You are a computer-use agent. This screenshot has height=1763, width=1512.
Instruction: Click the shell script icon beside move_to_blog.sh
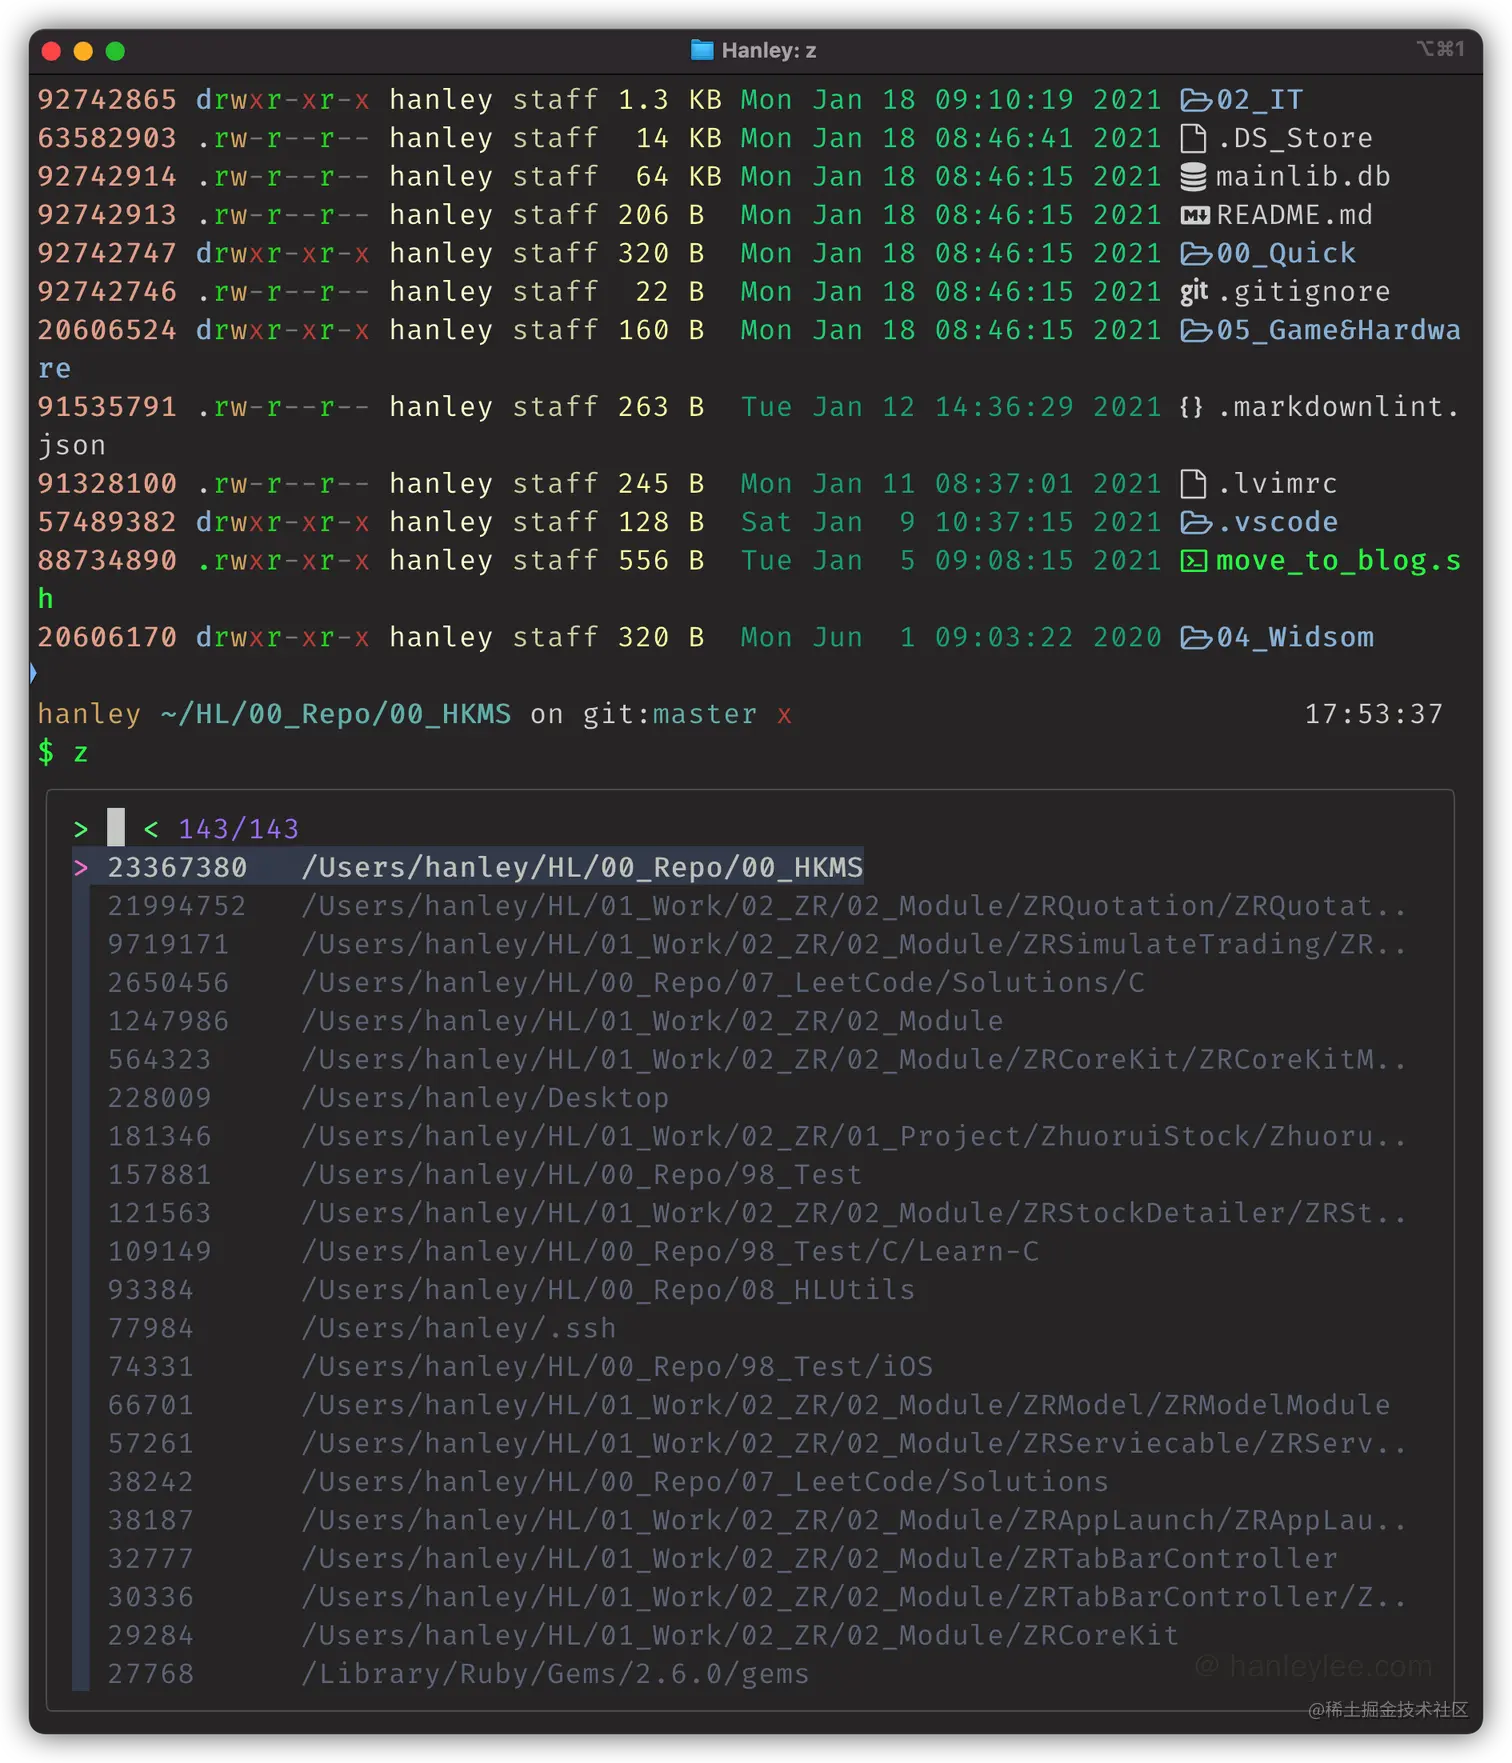(x=1194, y=561)
